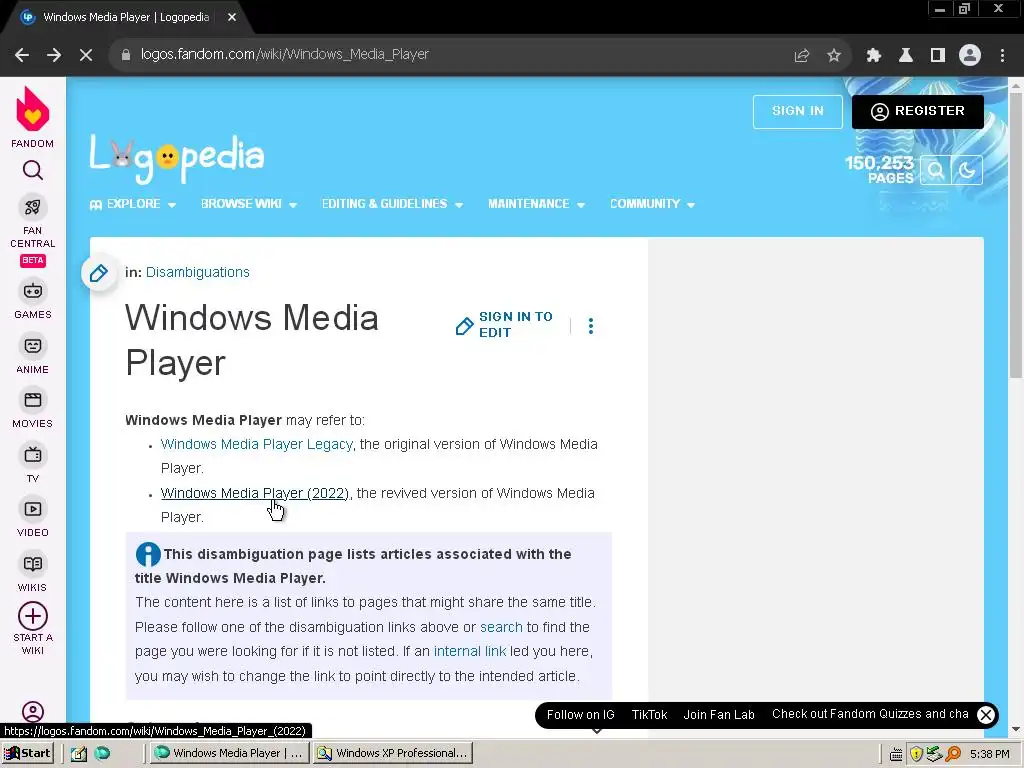Open the Video play icon
Image resolution: width=1024 pixels, height=768 pixels.
33,509
